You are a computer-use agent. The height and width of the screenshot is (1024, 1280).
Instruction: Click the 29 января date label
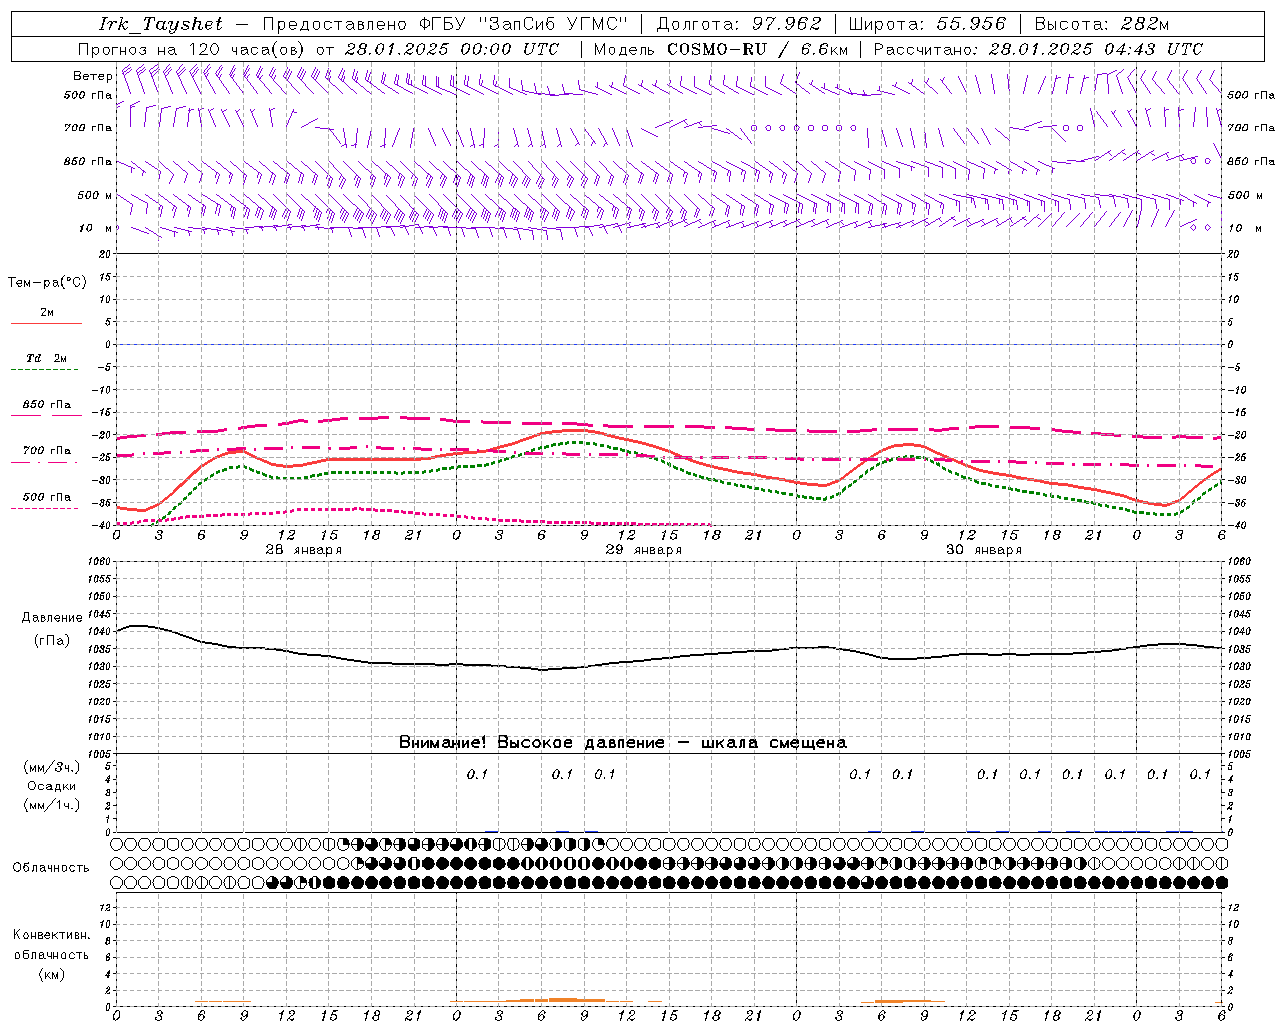643,550
